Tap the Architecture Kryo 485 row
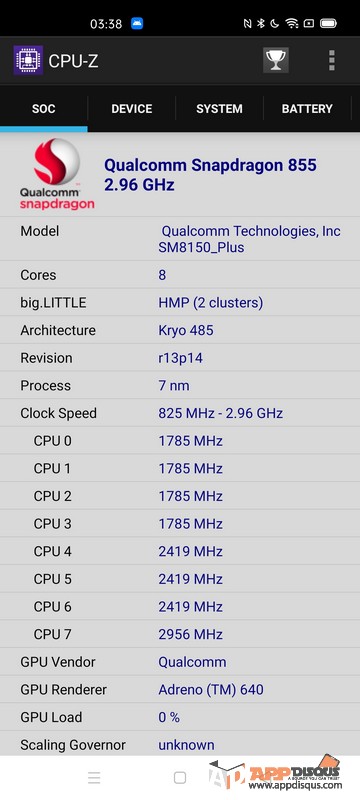This screenshot has width=360, height=800. click(180, 330)
